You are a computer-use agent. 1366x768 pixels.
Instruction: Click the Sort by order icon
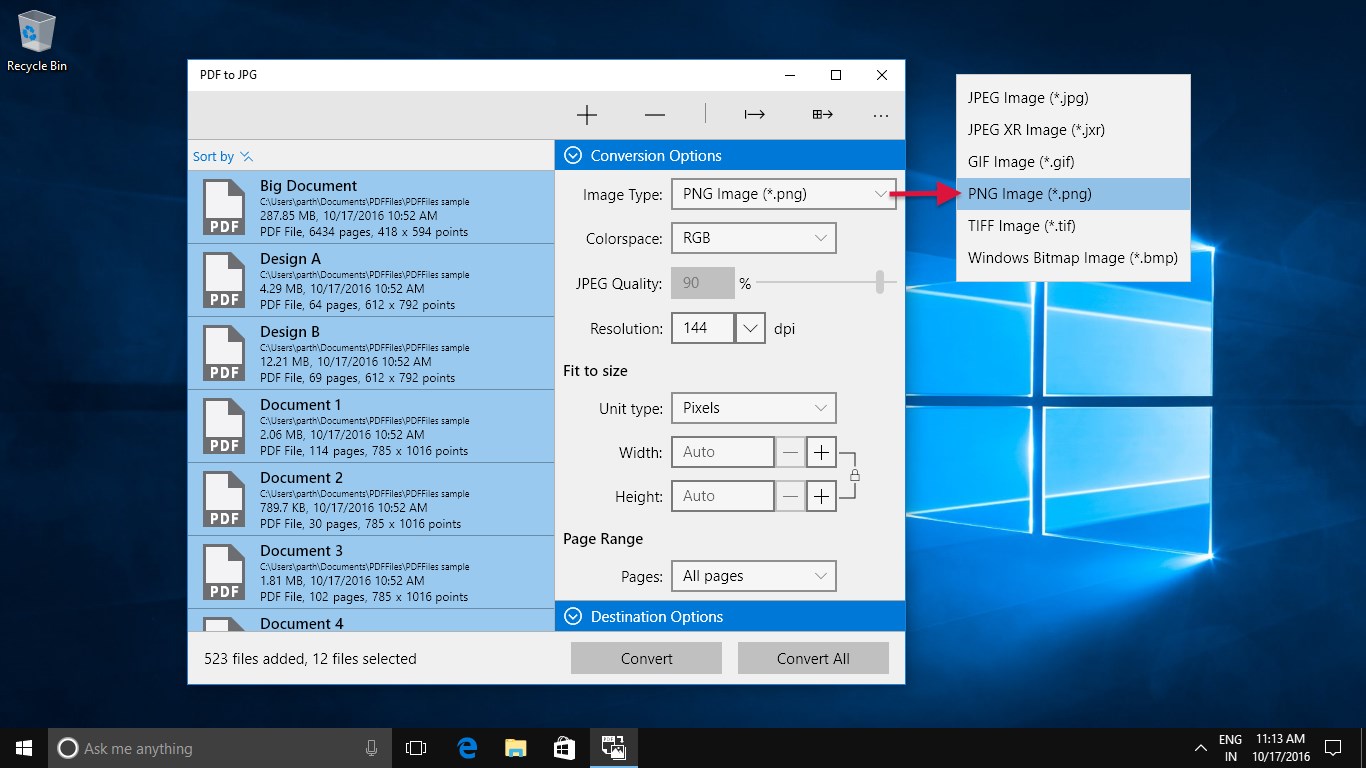click(247, 156)
